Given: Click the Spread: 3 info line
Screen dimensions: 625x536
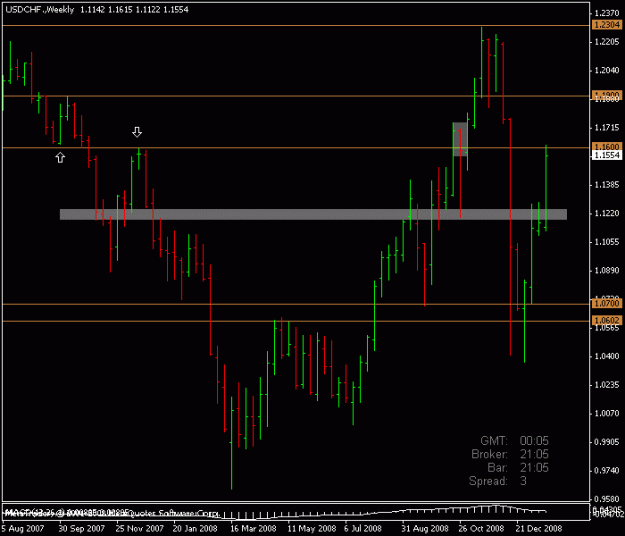Looking at the screenshot, I should coord(498,481).
